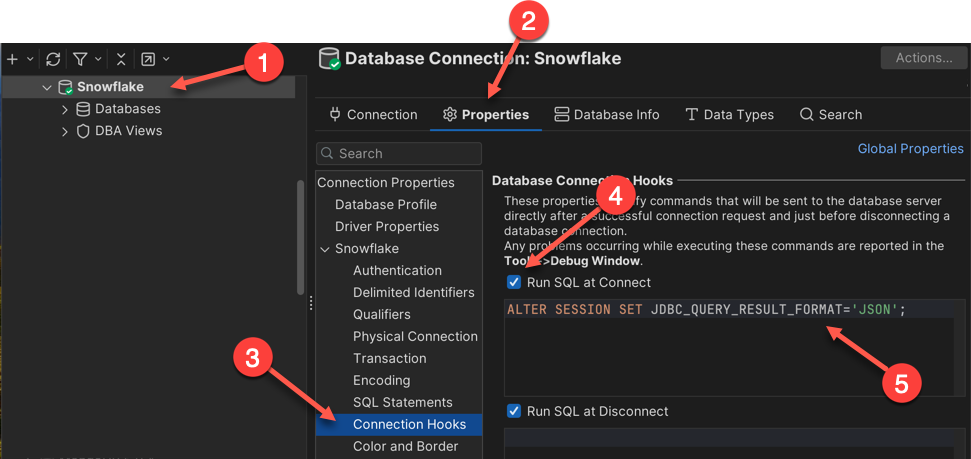Click the Actions... button
971x459 pixels.
click(923, 58)
